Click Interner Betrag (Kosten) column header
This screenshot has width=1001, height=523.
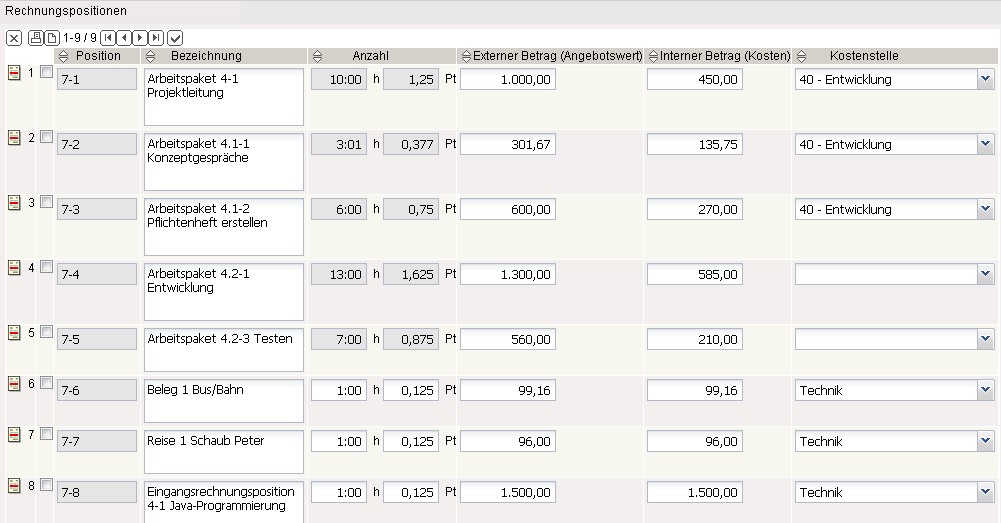pos(725,56)
